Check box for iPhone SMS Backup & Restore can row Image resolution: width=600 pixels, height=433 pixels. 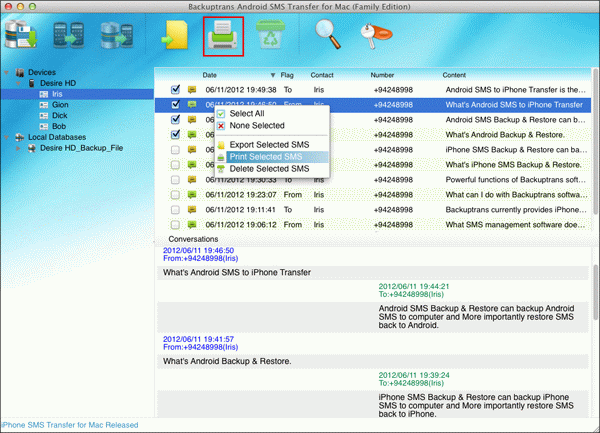(x=175, y=150)
